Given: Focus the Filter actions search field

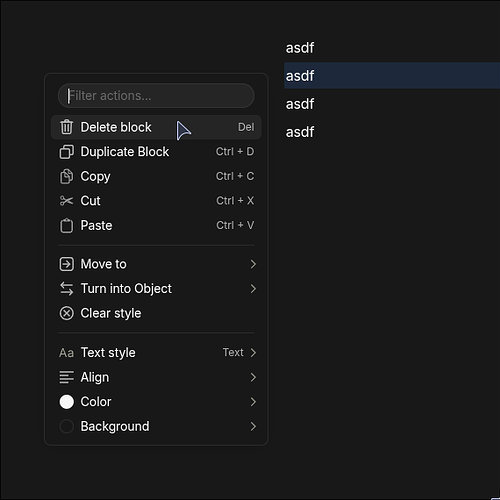Looking at the screenshot, I should tap(156, 96).
